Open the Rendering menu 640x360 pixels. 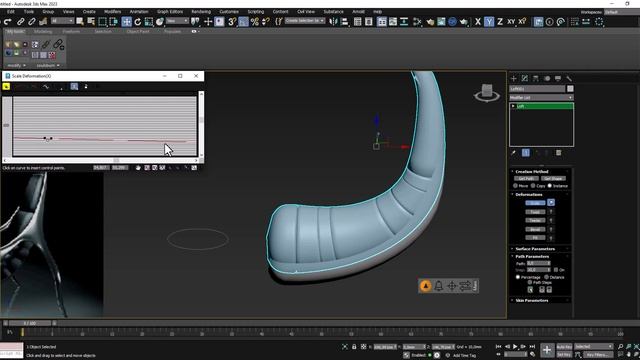pos(201,12)
